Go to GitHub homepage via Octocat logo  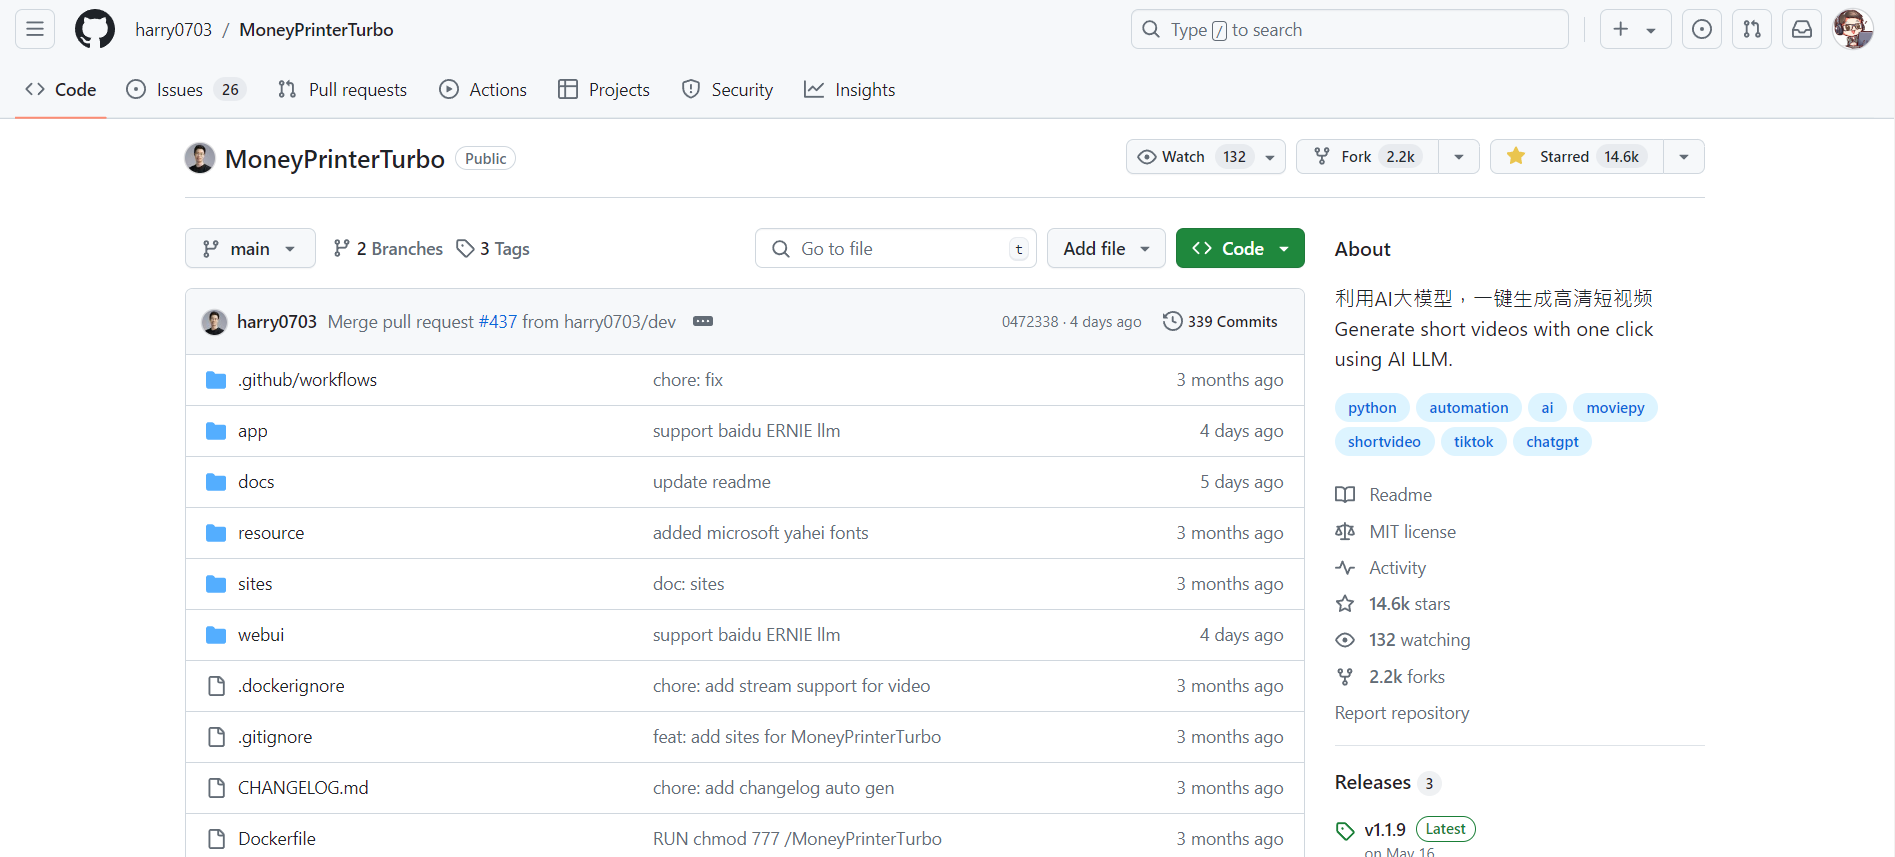(95, 29)
